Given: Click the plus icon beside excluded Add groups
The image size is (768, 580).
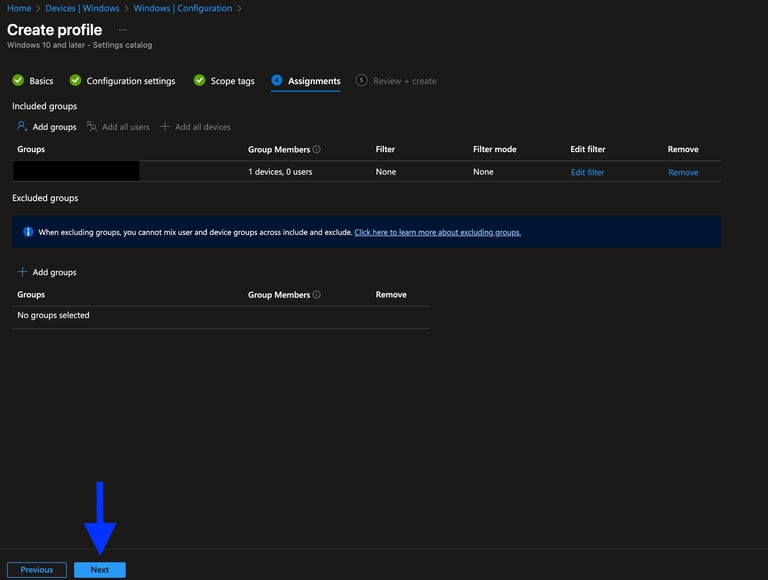Looking at the screenshot, I should tap(23, 272).
